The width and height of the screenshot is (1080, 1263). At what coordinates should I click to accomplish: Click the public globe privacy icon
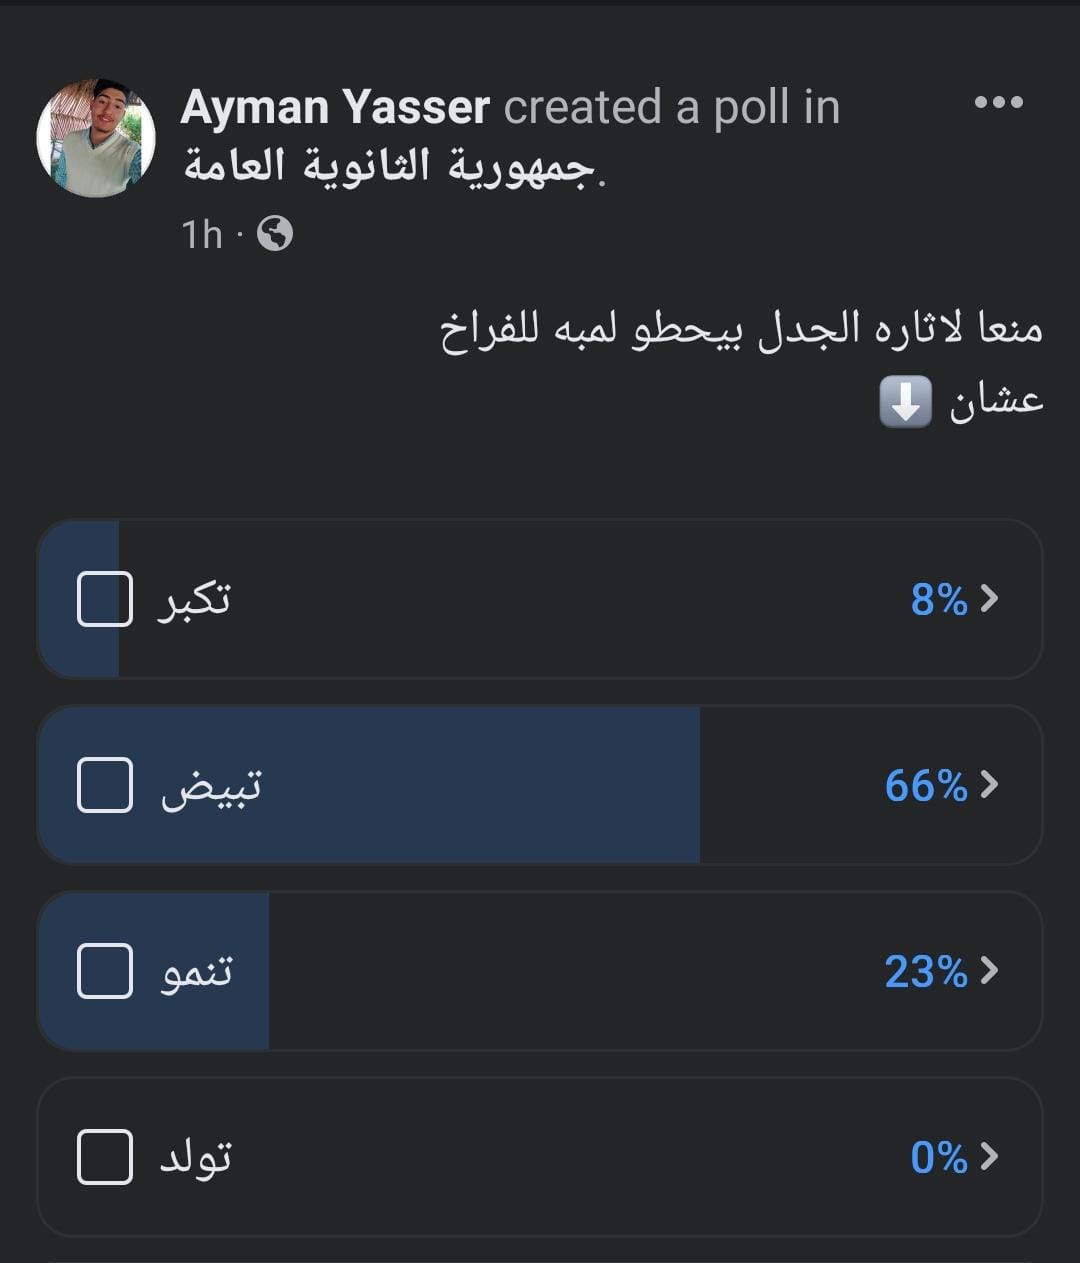point(275,234)
